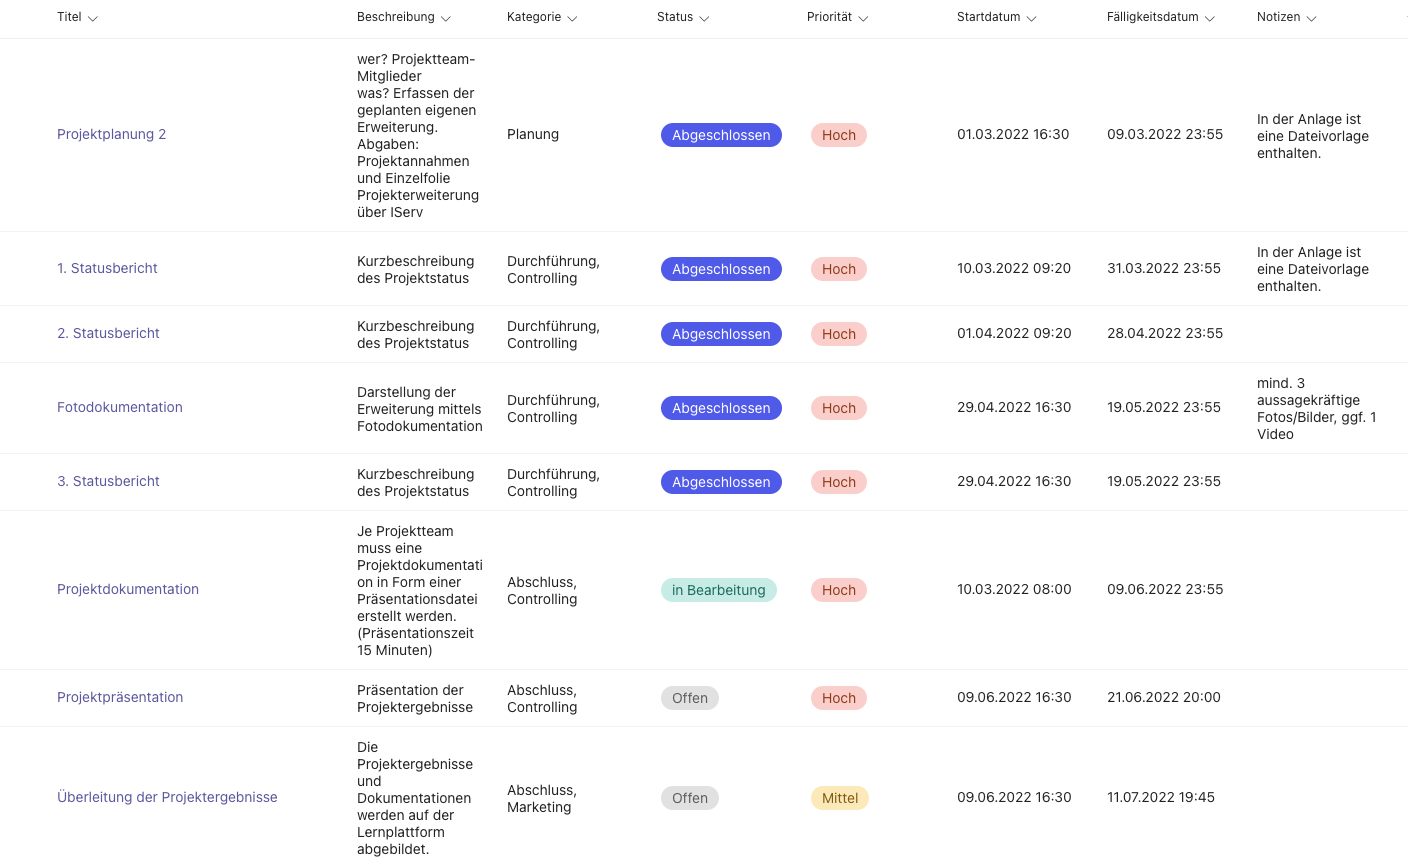The width and height of the screenshot is (1408, 865).
Task: Open the Notizen column chevron
Action: pyautogui.click(x=1311, y=18)
